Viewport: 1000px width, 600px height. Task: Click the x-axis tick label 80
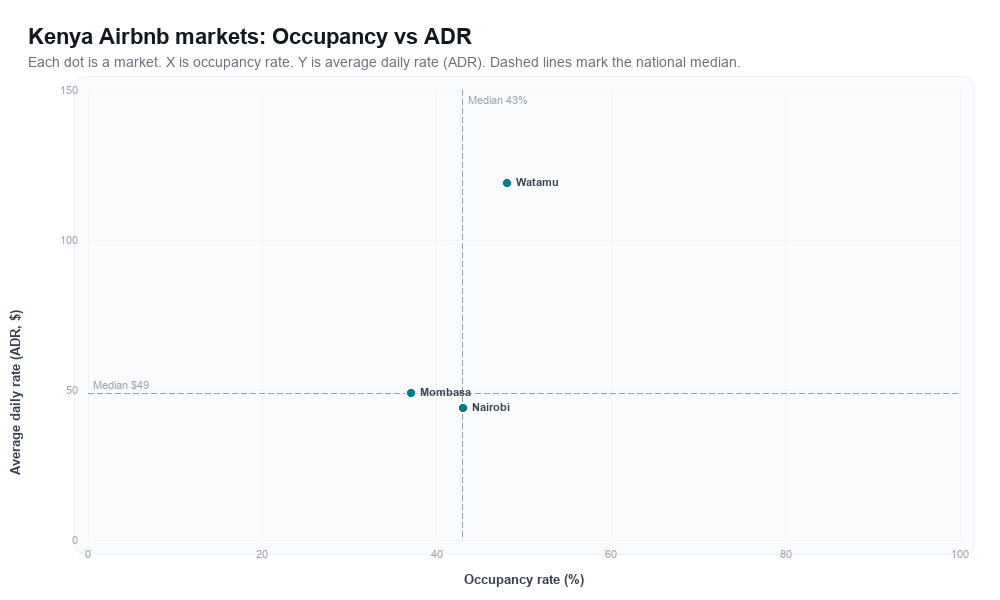(786, 555)
